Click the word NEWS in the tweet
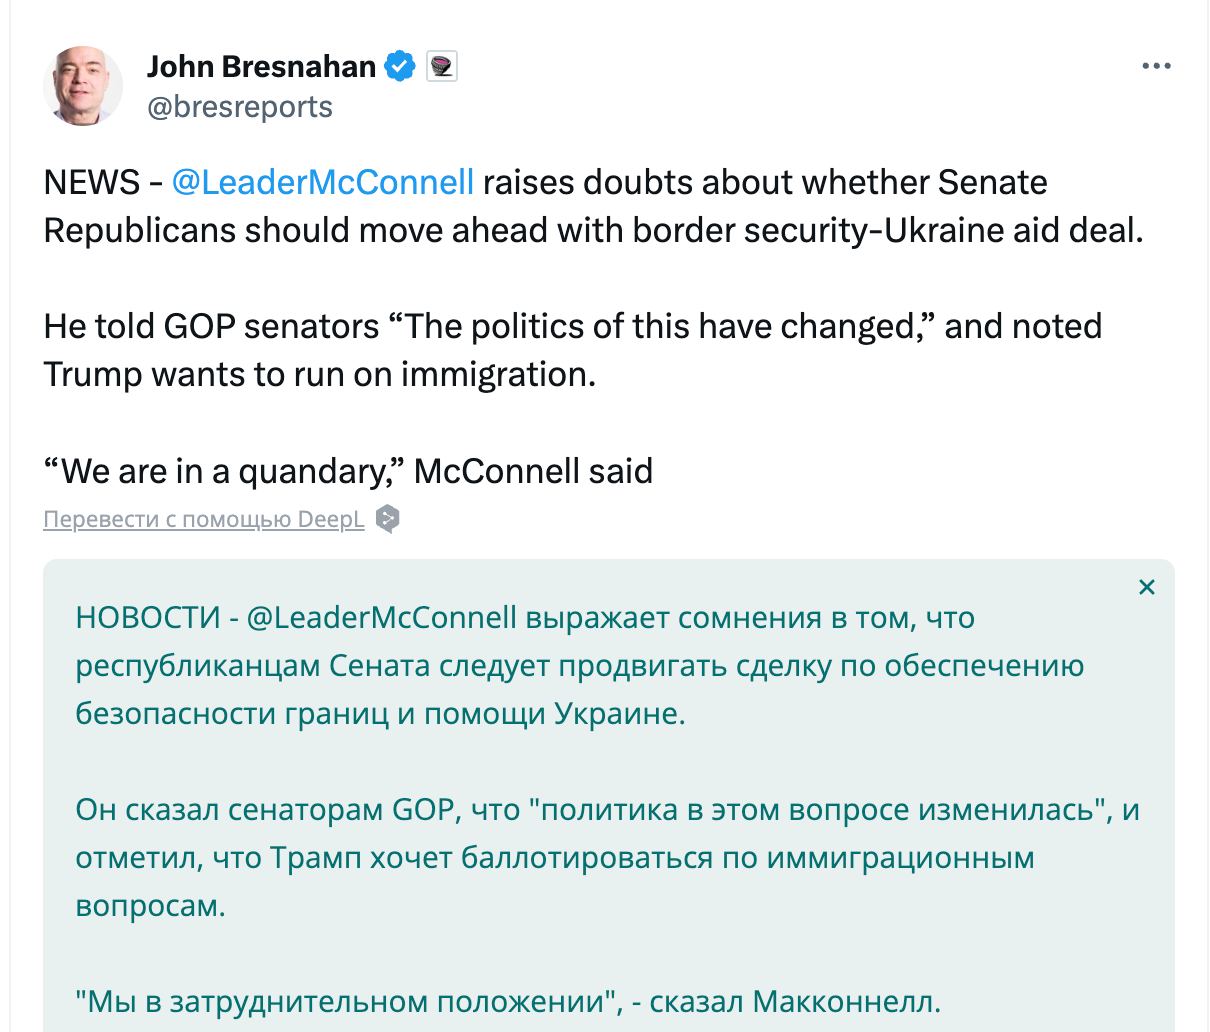This screenshot has height=1032, width=1210. (91, 182)
